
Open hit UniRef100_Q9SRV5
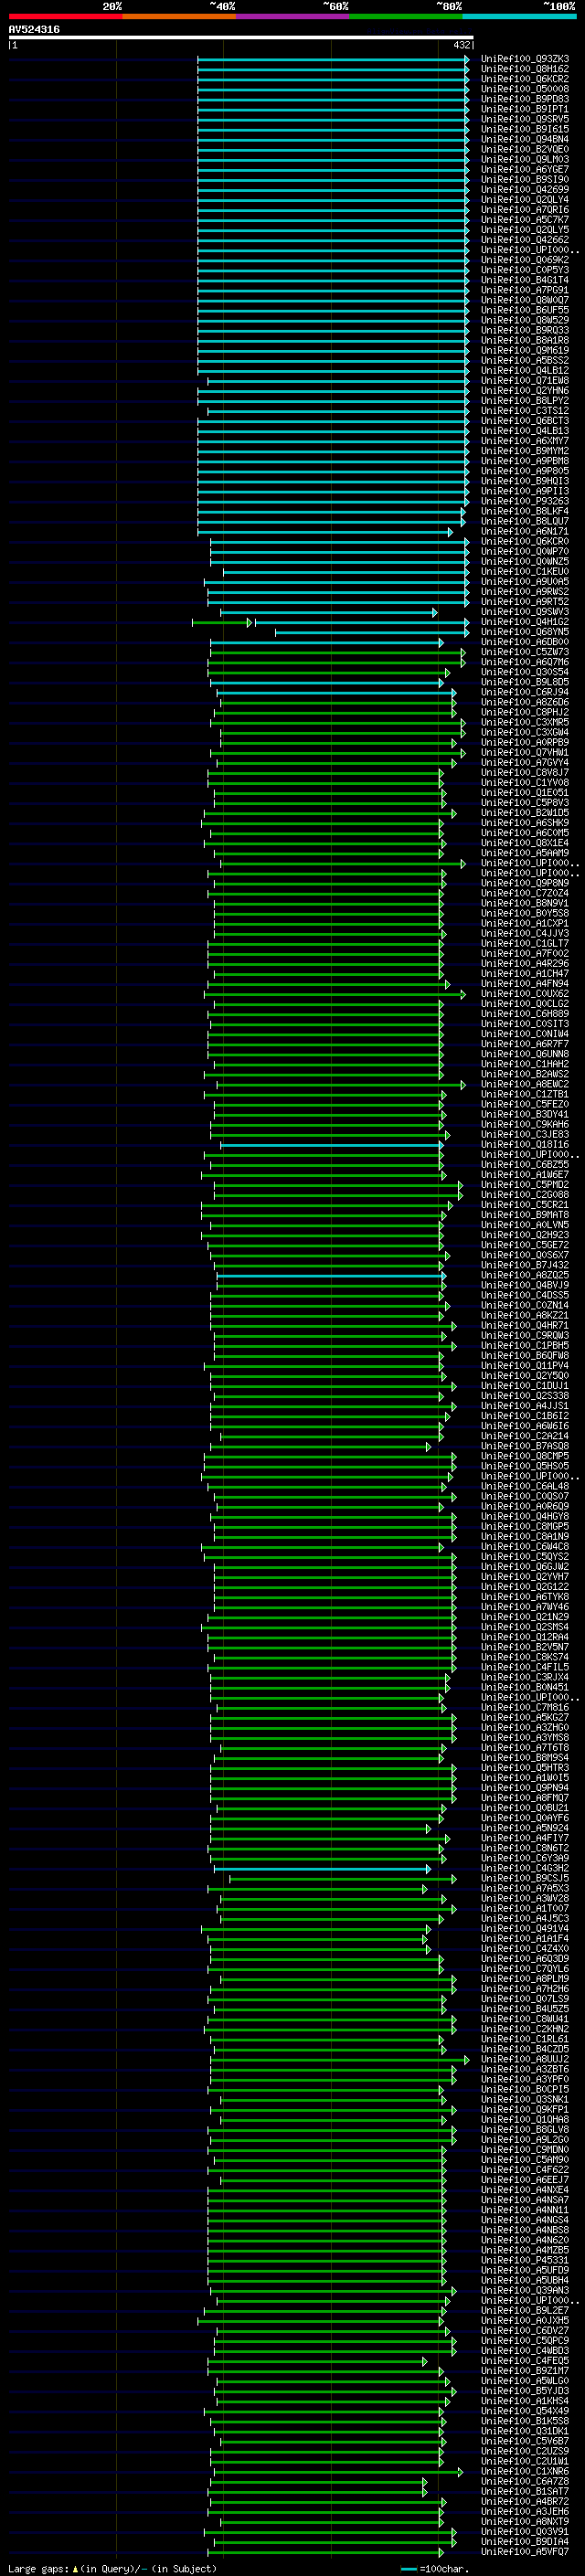click(525, 119)
